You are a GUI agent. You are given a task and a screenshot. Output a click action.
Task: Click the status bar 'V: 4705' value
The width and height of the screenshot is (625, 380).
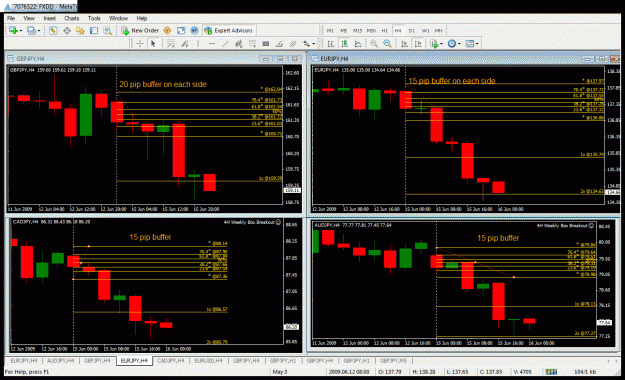pos(522,372)
